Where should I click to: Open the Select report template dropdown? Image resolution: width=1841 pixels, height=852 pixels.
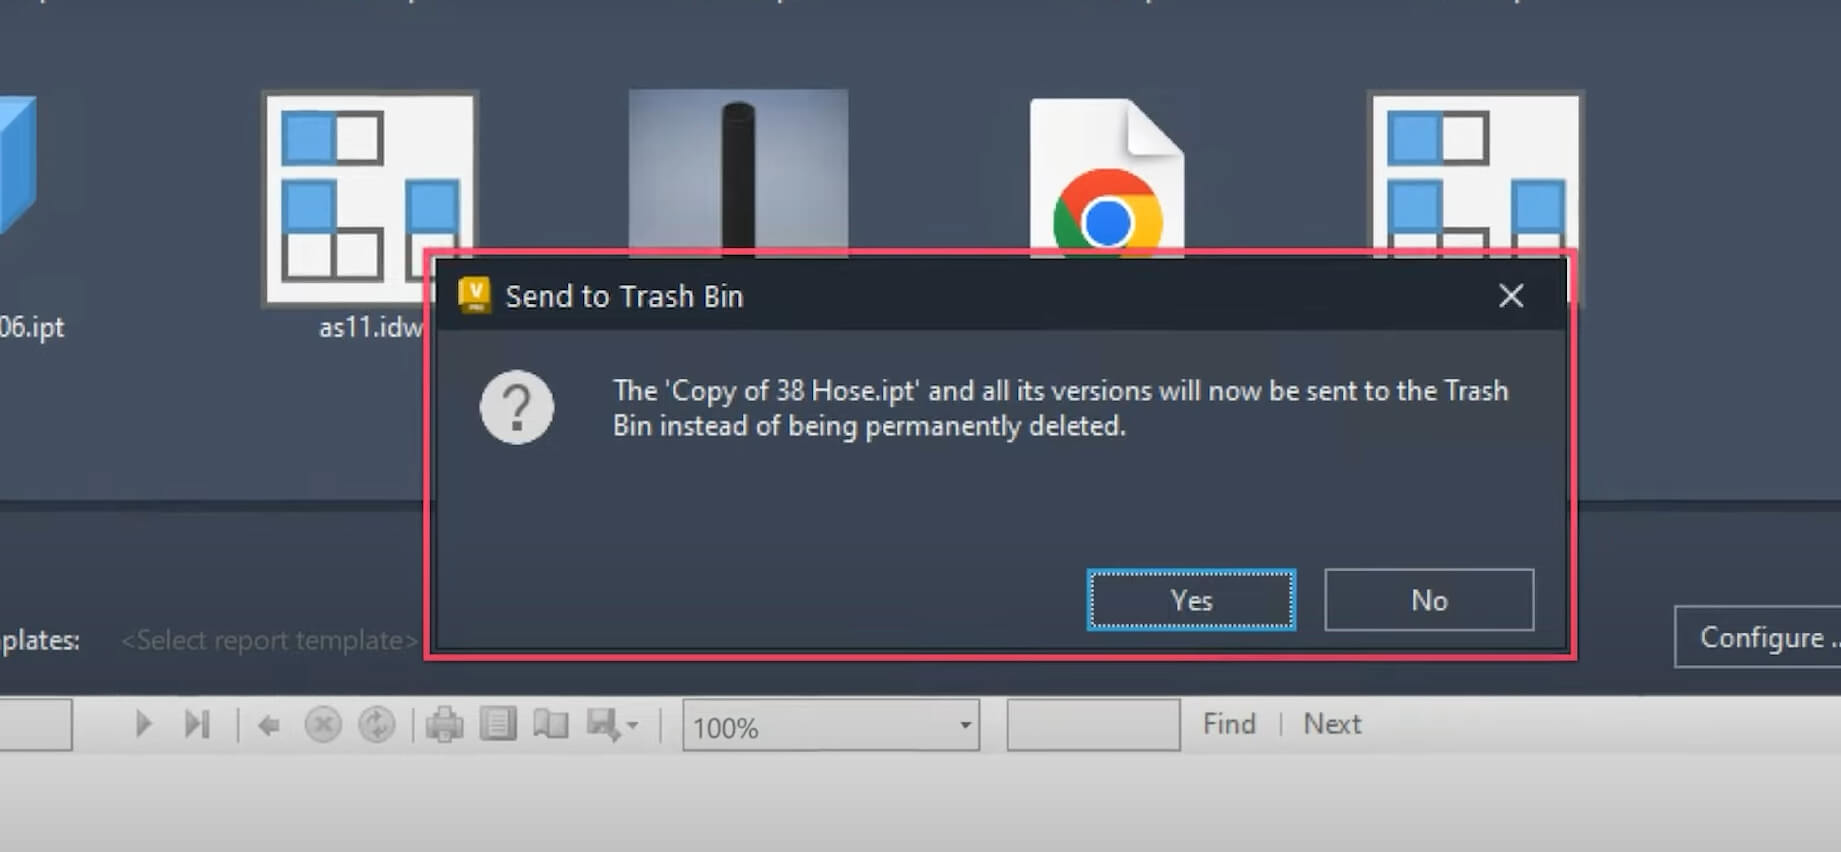click(x=268, y=640)
